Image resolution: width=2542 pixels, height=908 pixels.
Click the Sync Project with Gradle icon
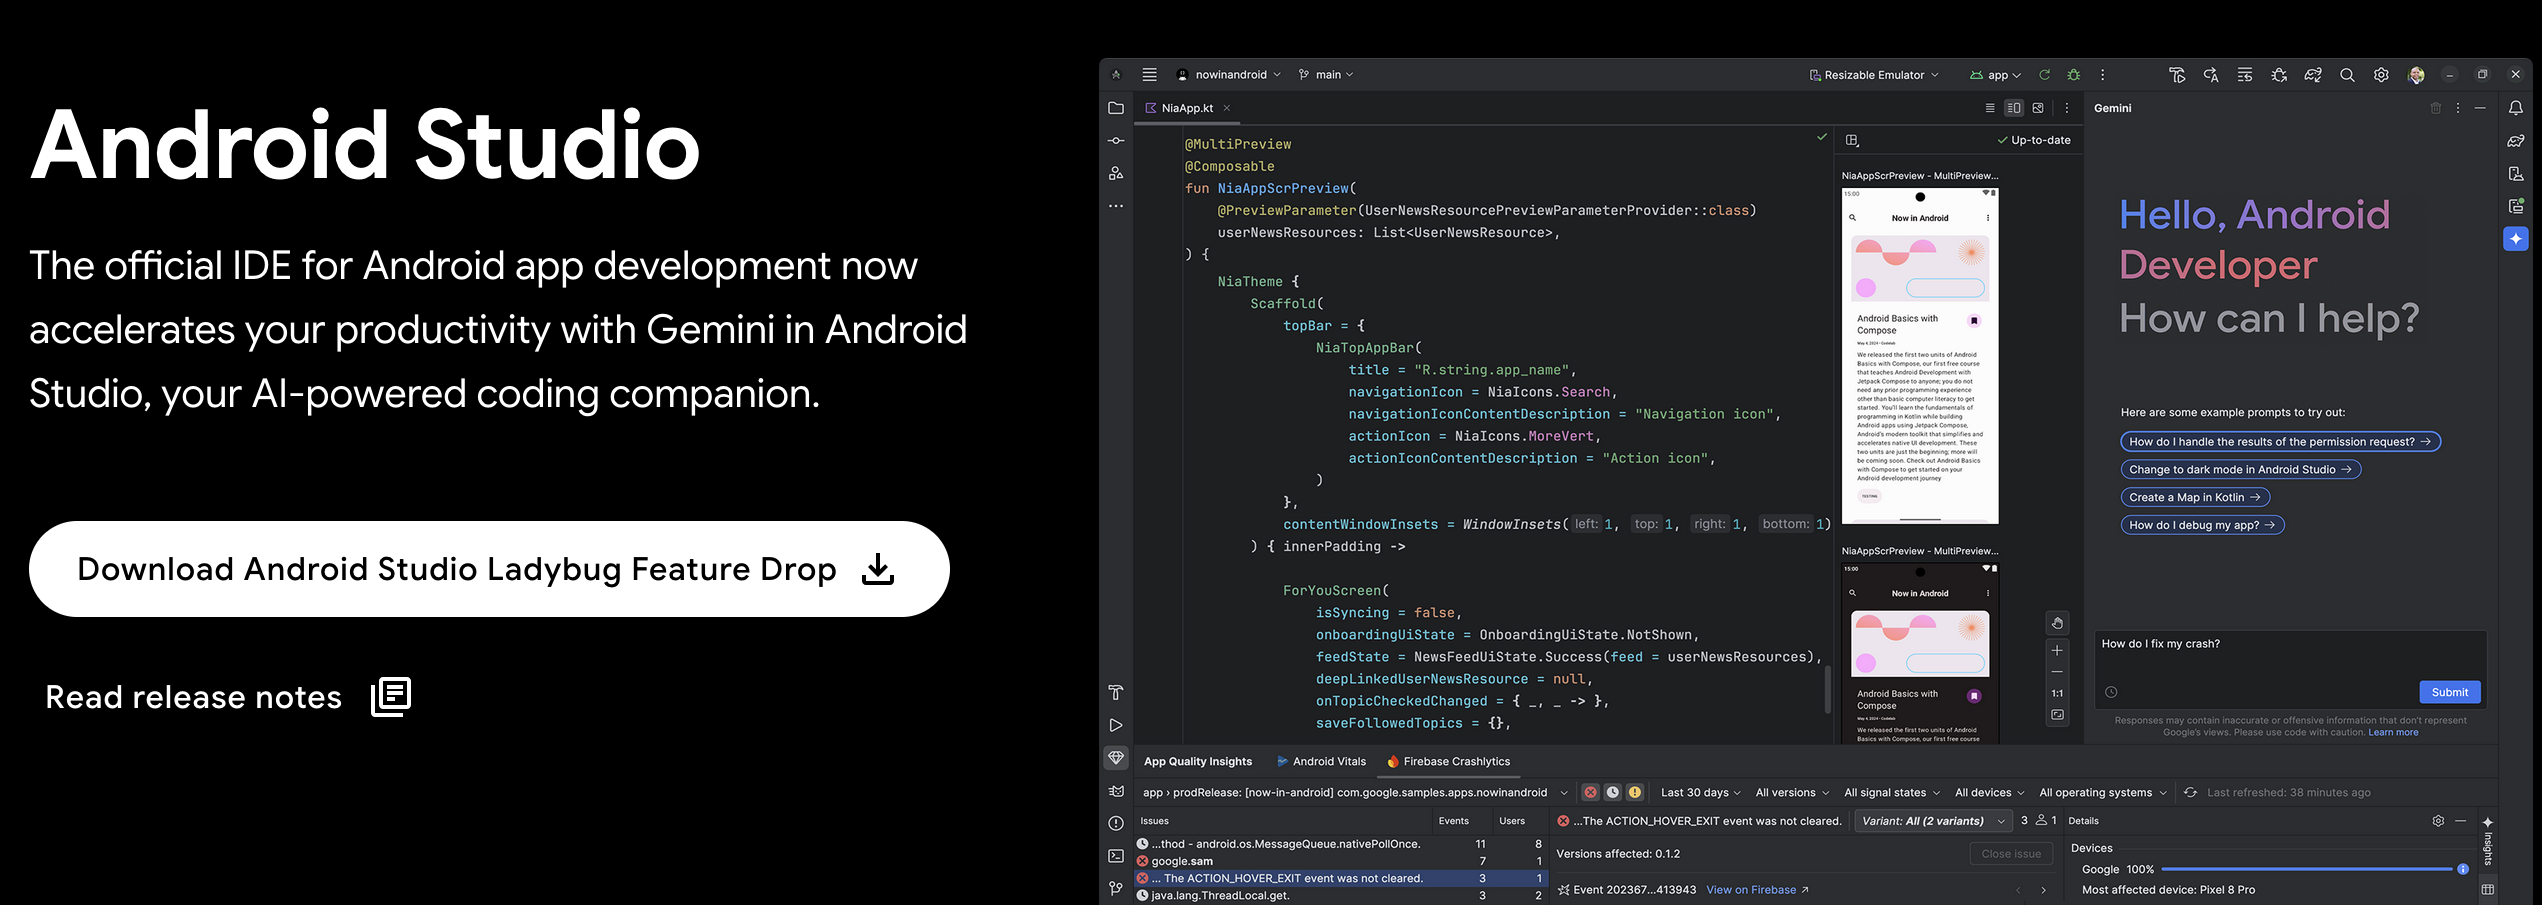click(2313, 75)
